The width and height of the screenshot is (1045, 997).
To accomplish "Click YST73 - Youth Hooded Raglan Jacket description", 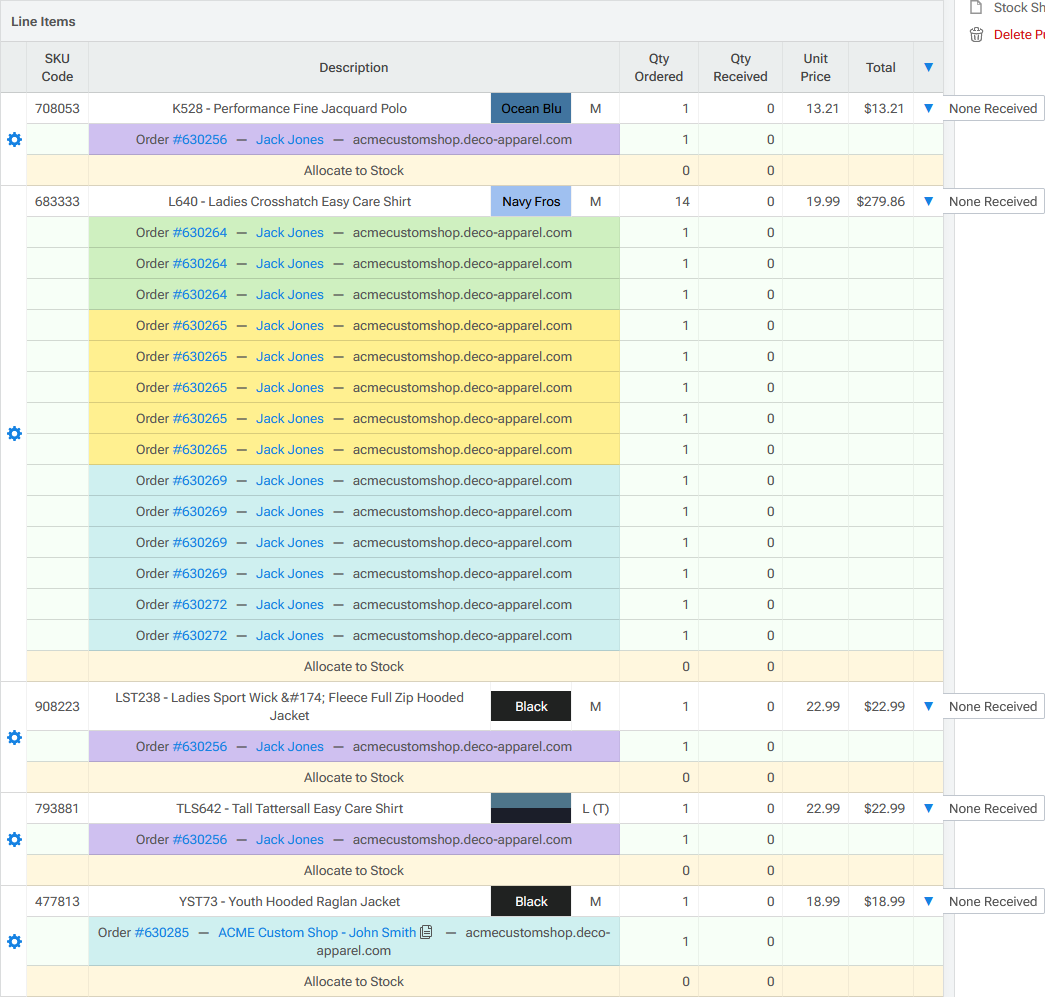I will coord(289,902).
